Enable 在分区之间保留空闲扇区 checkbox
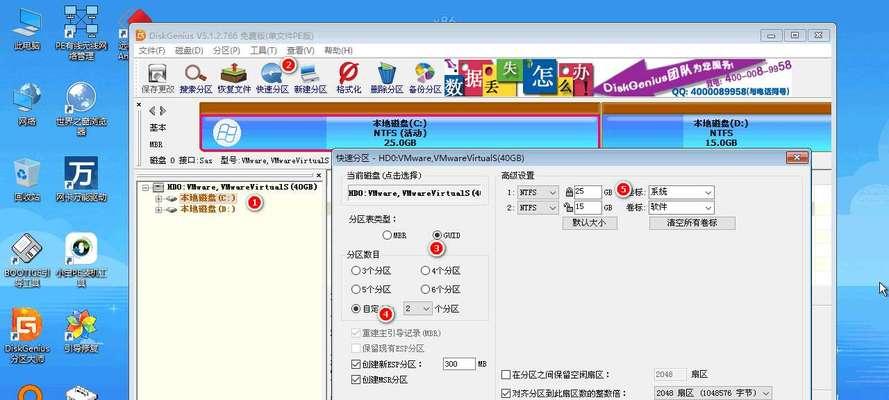The width and height of the screenshot is (889, 400). pos(506,375)
